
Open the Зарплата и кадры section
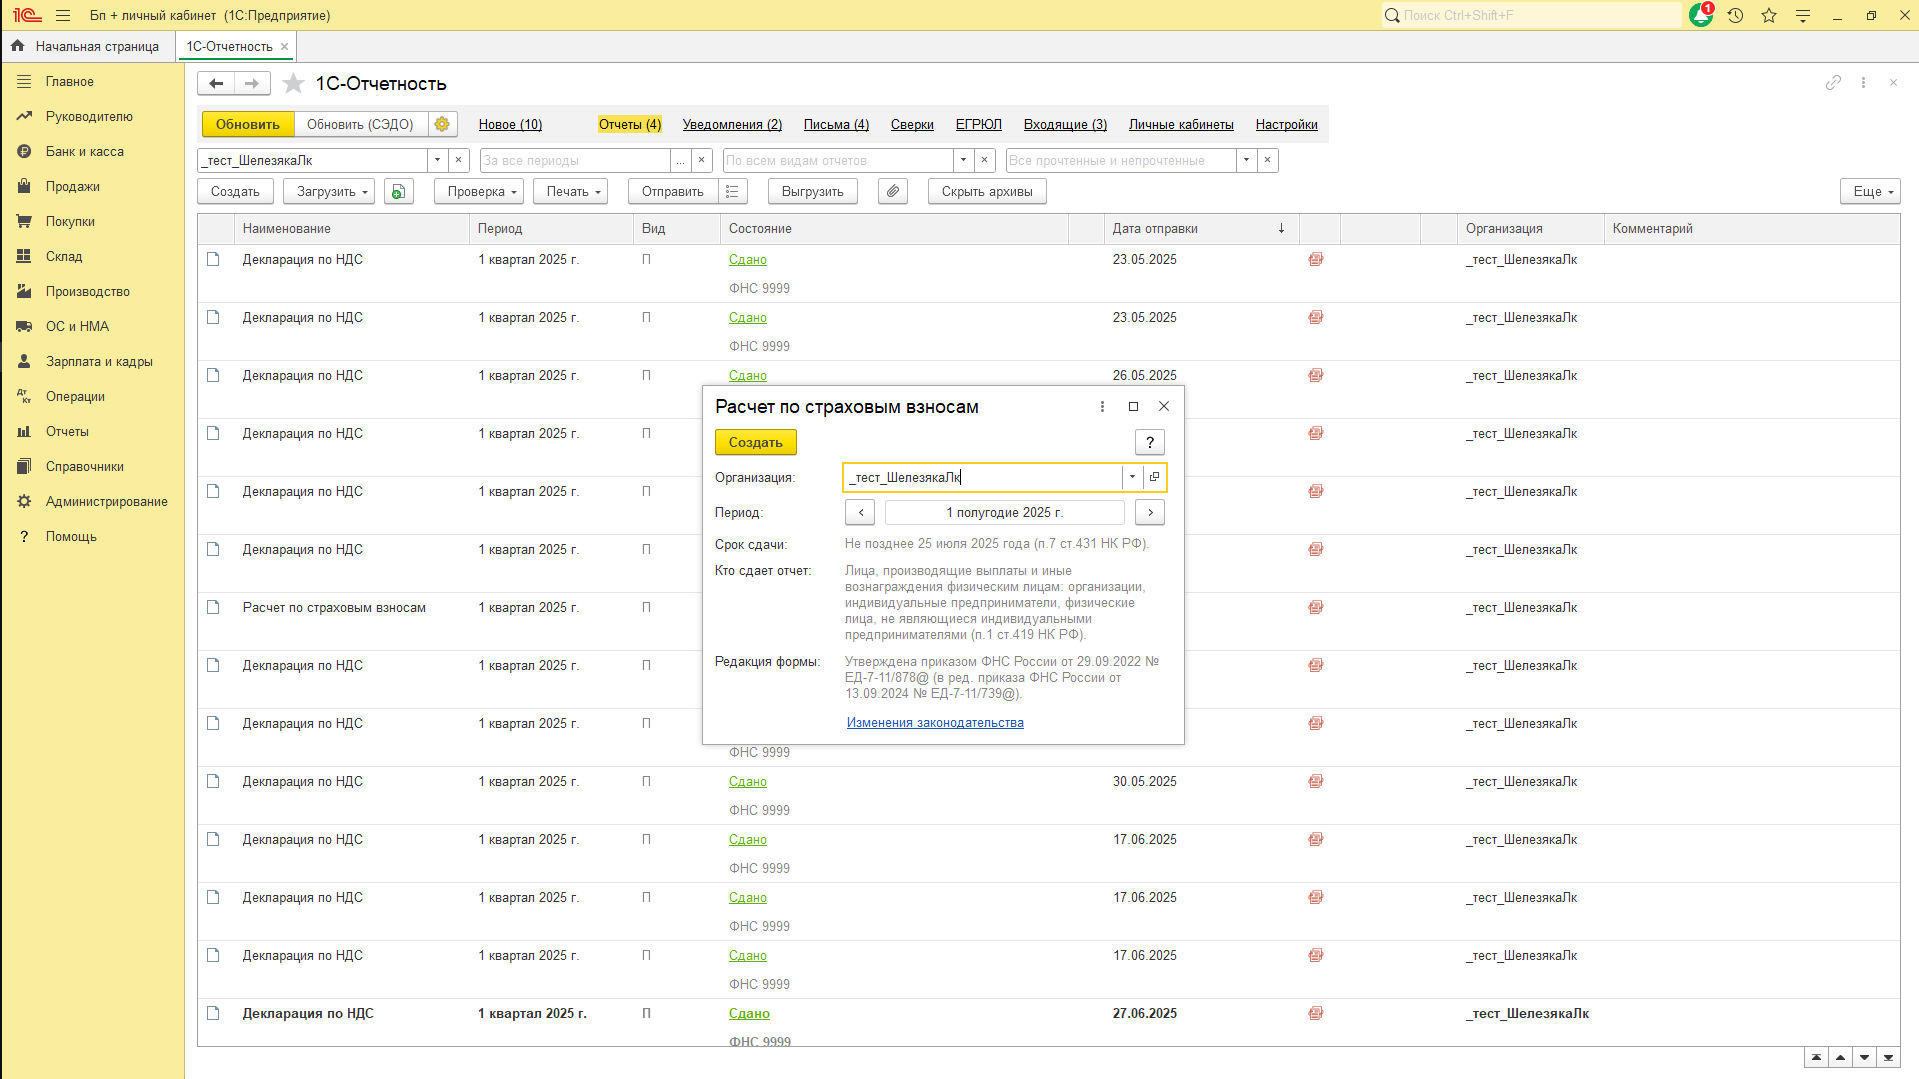[x=99, y=361]
